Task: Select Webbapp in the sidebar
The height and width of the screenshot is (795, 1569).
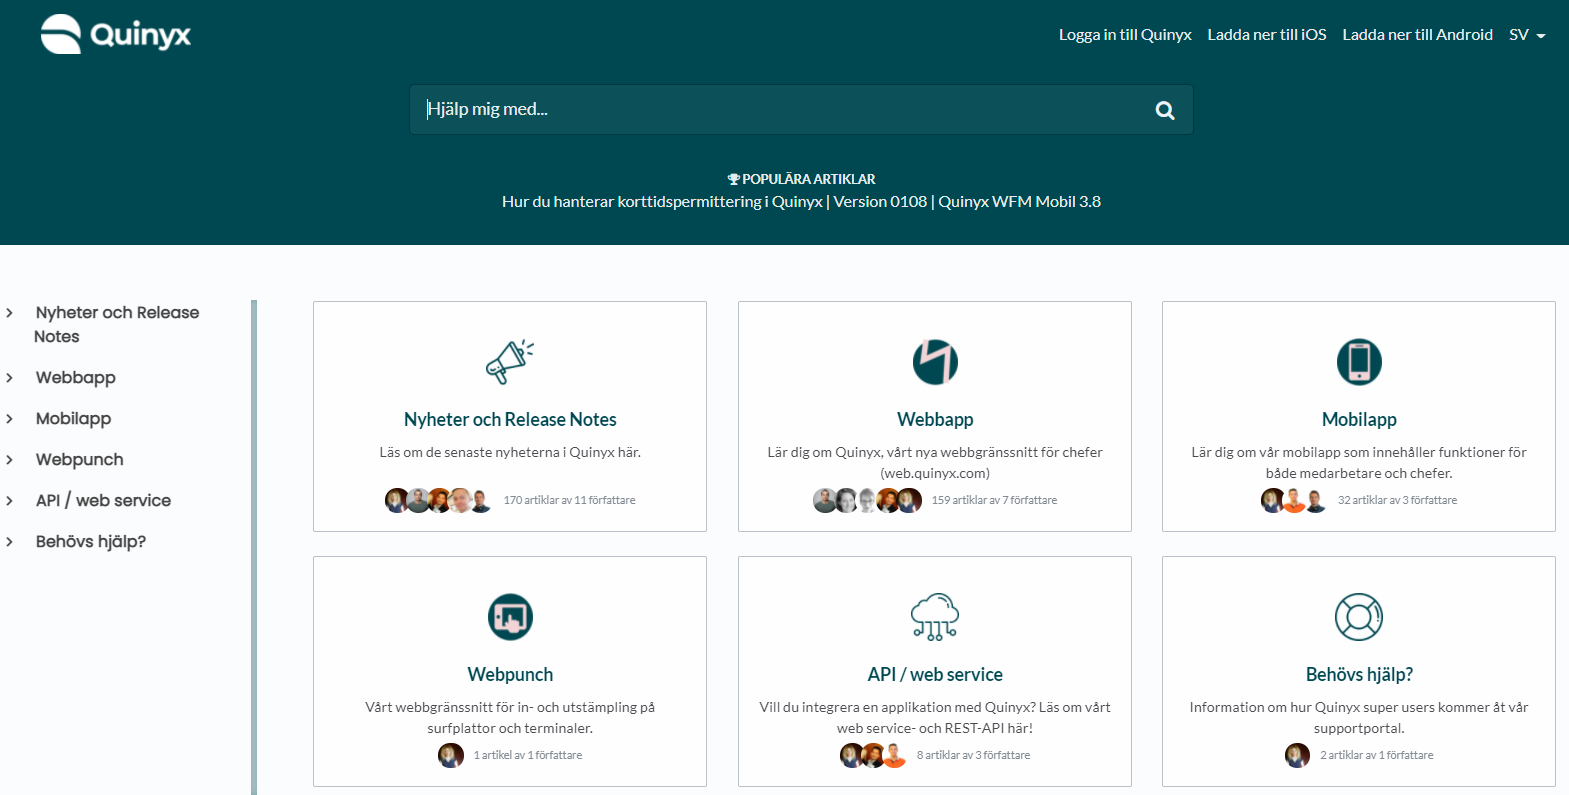Action: (76, 378)
